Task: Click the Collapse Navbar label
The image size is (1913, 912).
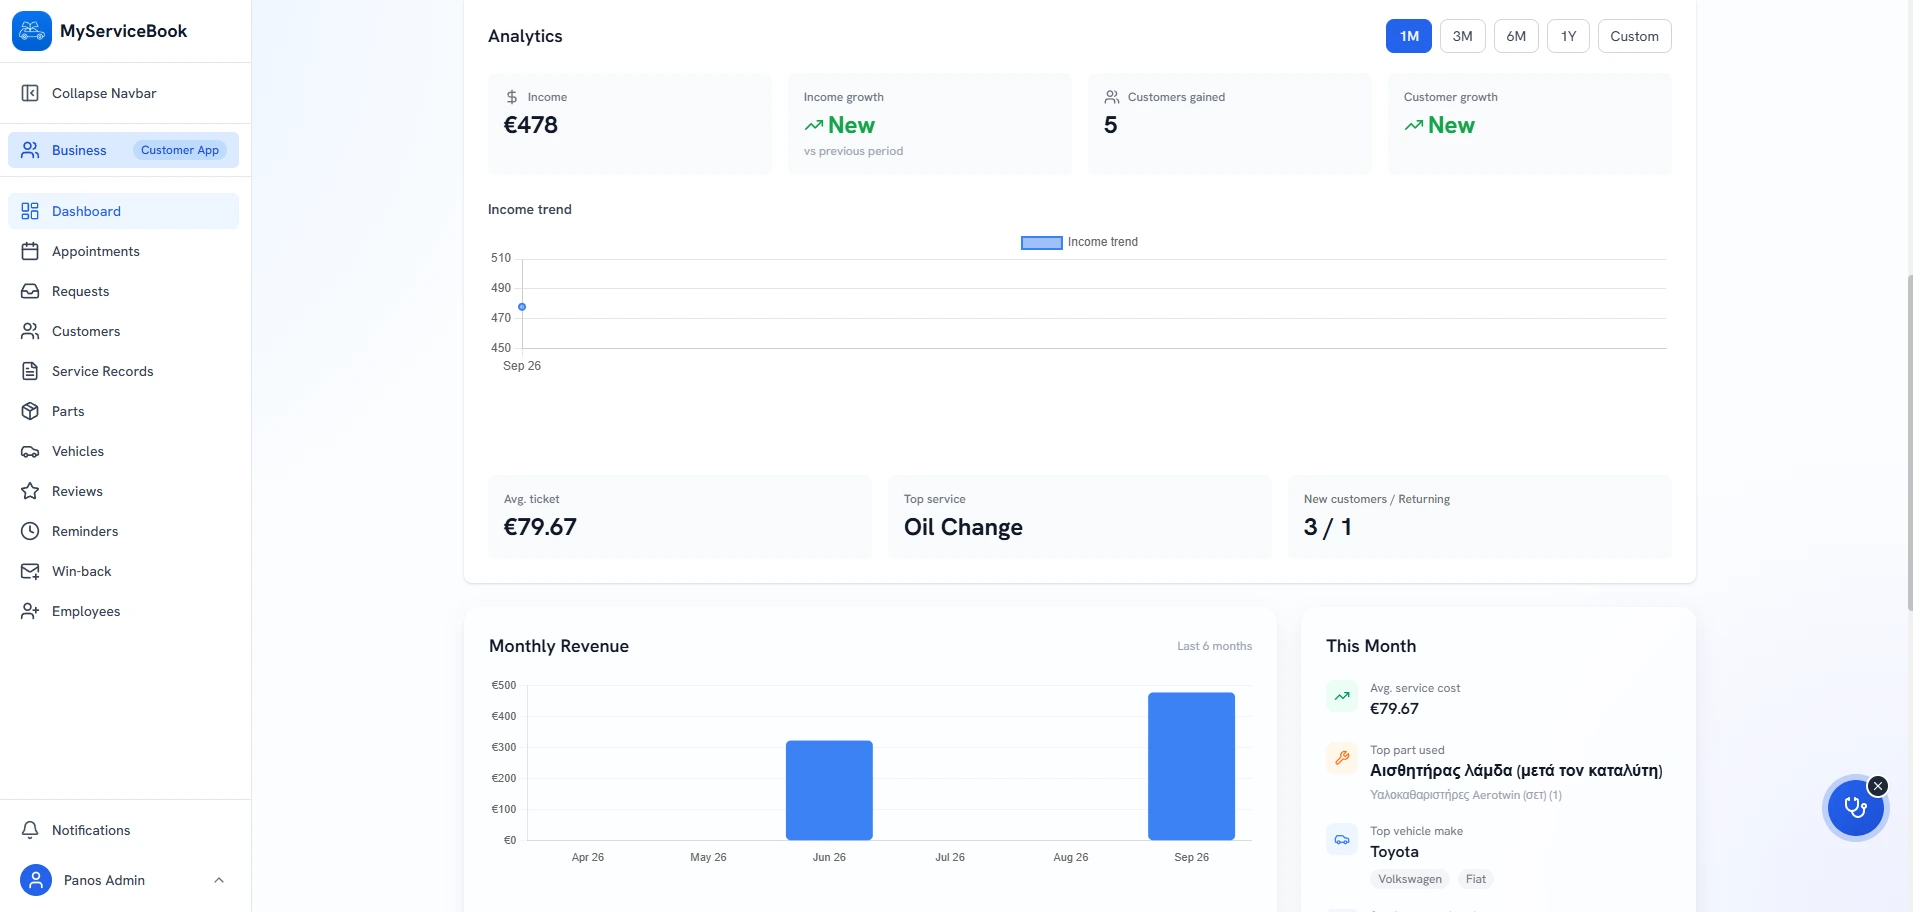Action: point(104,93)
